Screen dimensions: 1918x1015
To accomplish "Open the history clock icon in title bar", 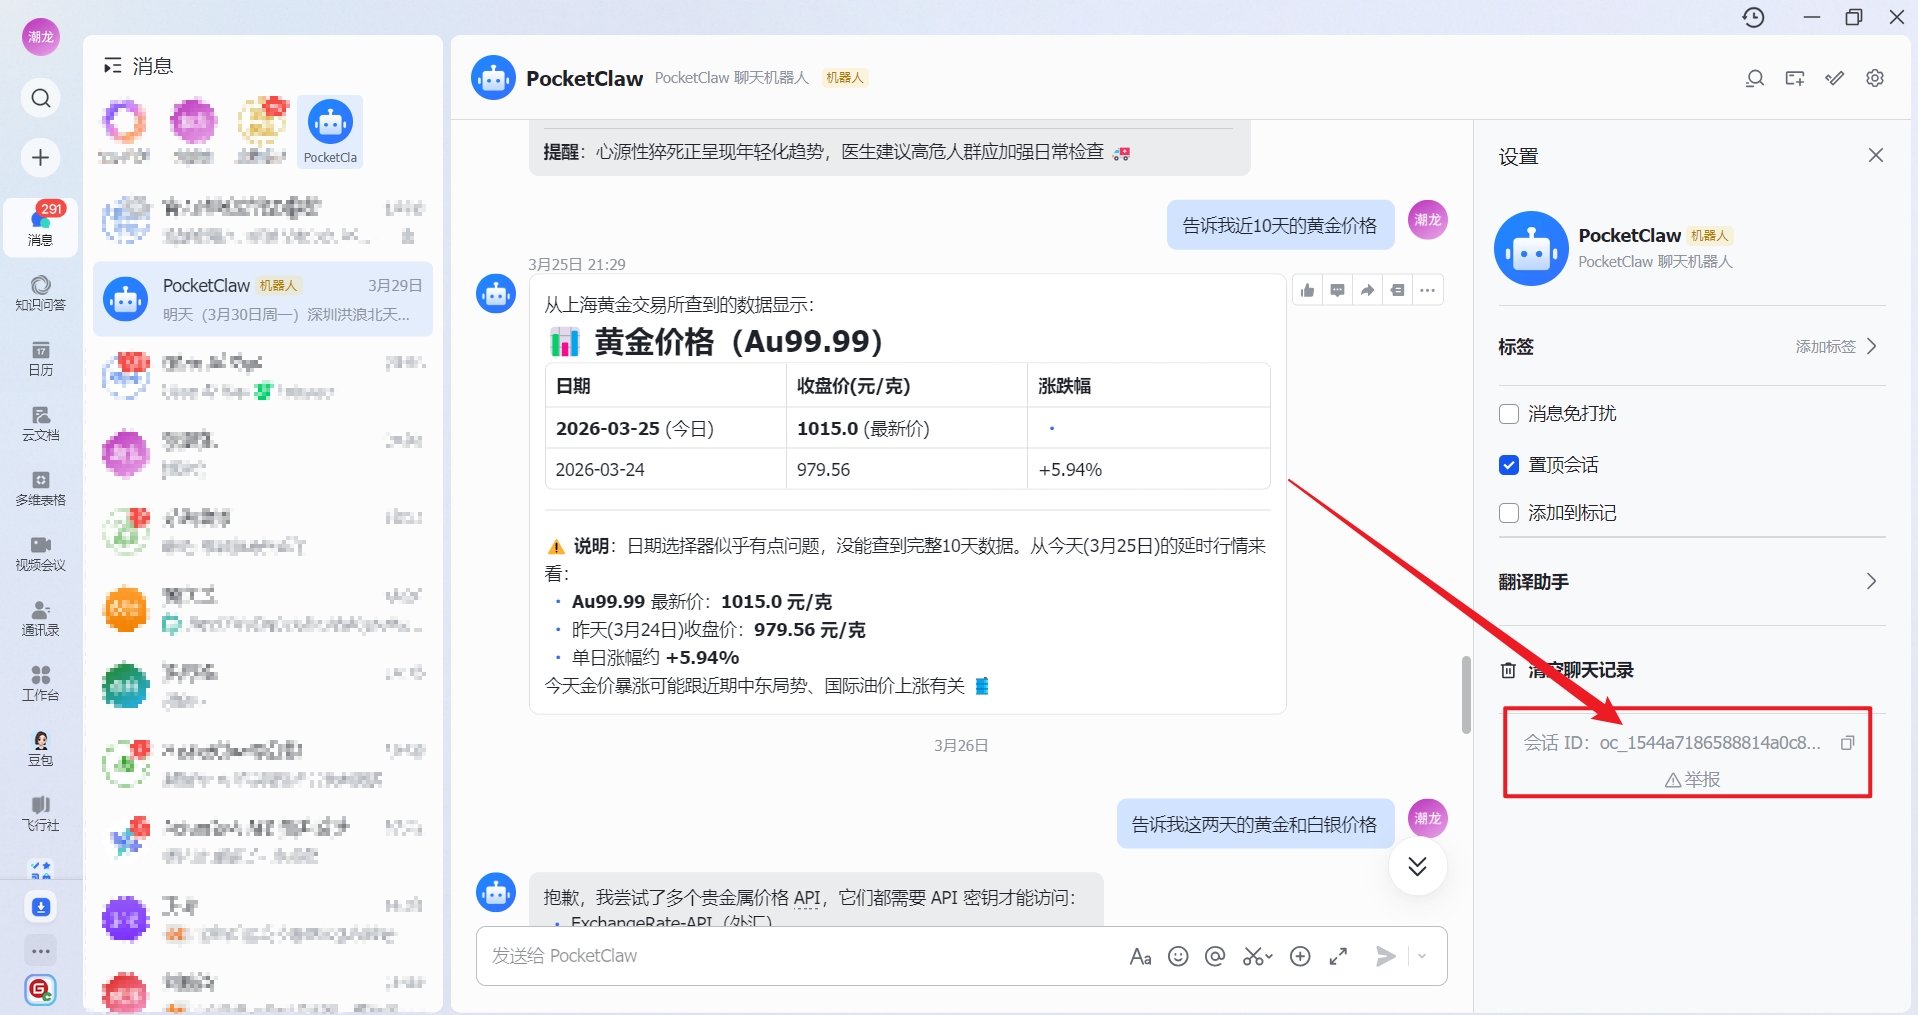I will click(x=1754, y=17).
